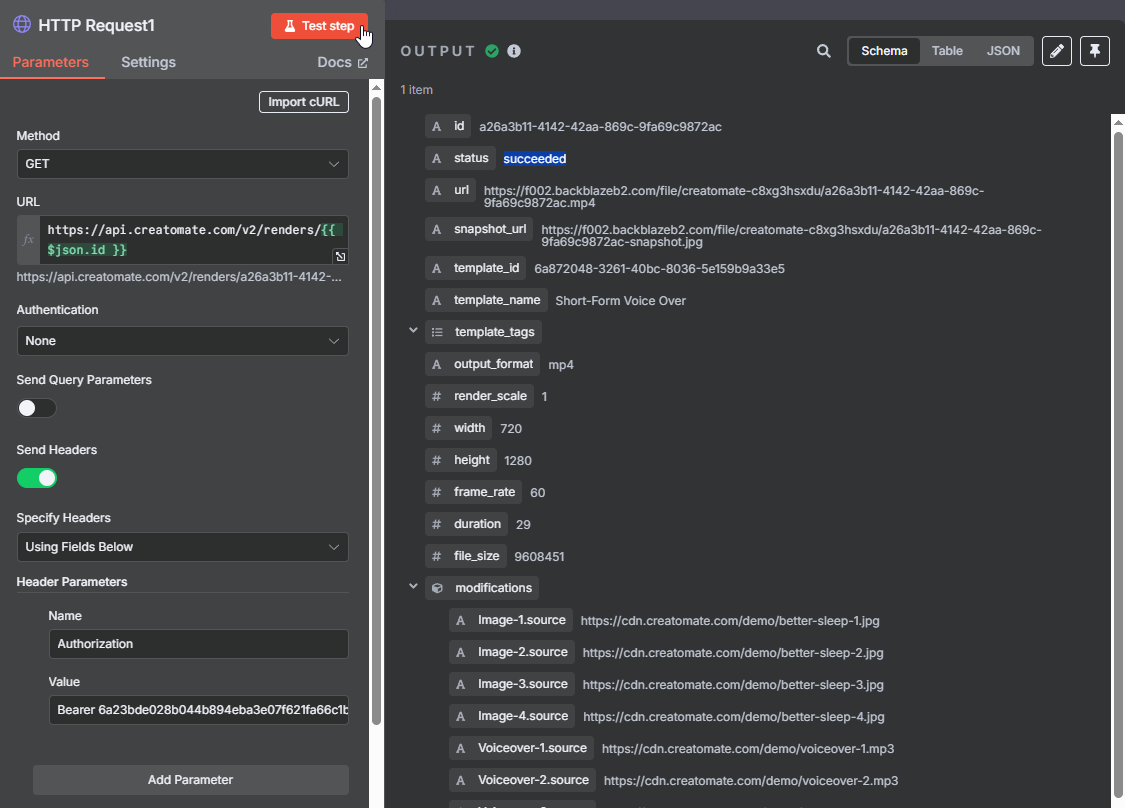Collapse the template_tags tree node
The height and width of the screenshot is (808, 1125).
[x=413, y=331]
